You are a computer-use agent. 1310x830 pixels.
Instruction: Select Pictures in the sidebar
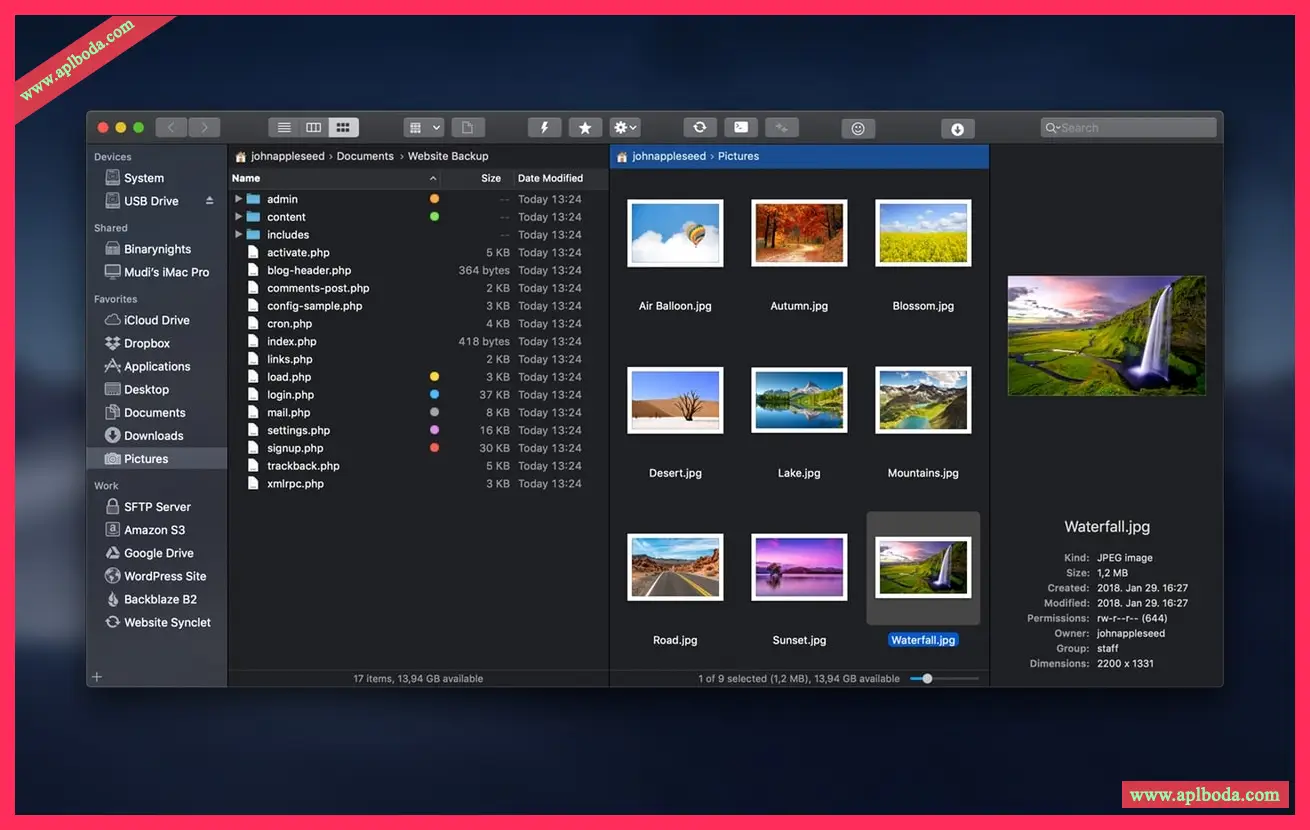click(x=157, y=458)
